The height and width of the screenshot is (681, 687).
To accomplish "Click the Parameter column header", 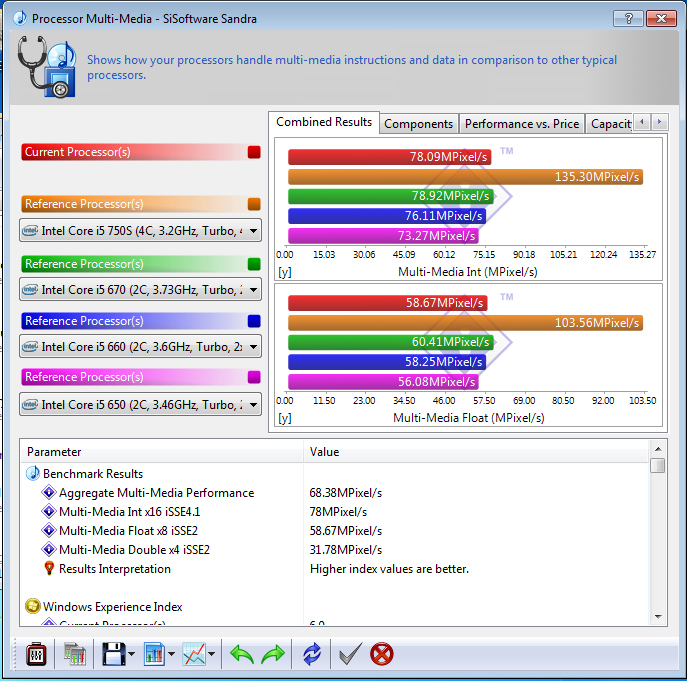I will (162, 452).
